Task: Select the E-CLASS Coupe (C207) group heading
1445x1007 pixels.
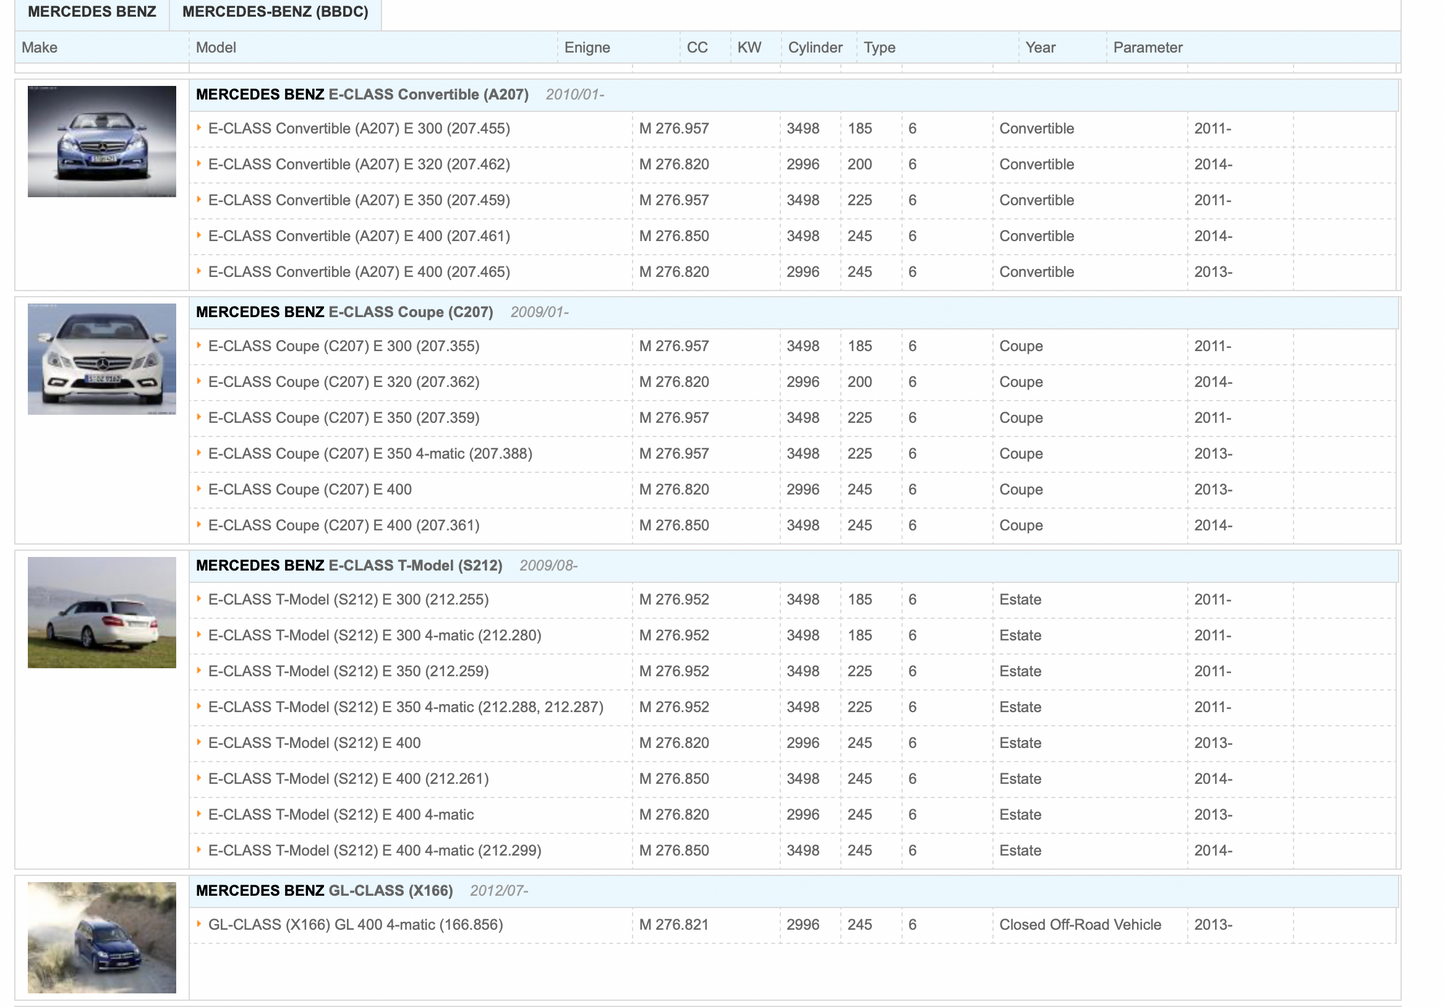Action: point(345,312)
